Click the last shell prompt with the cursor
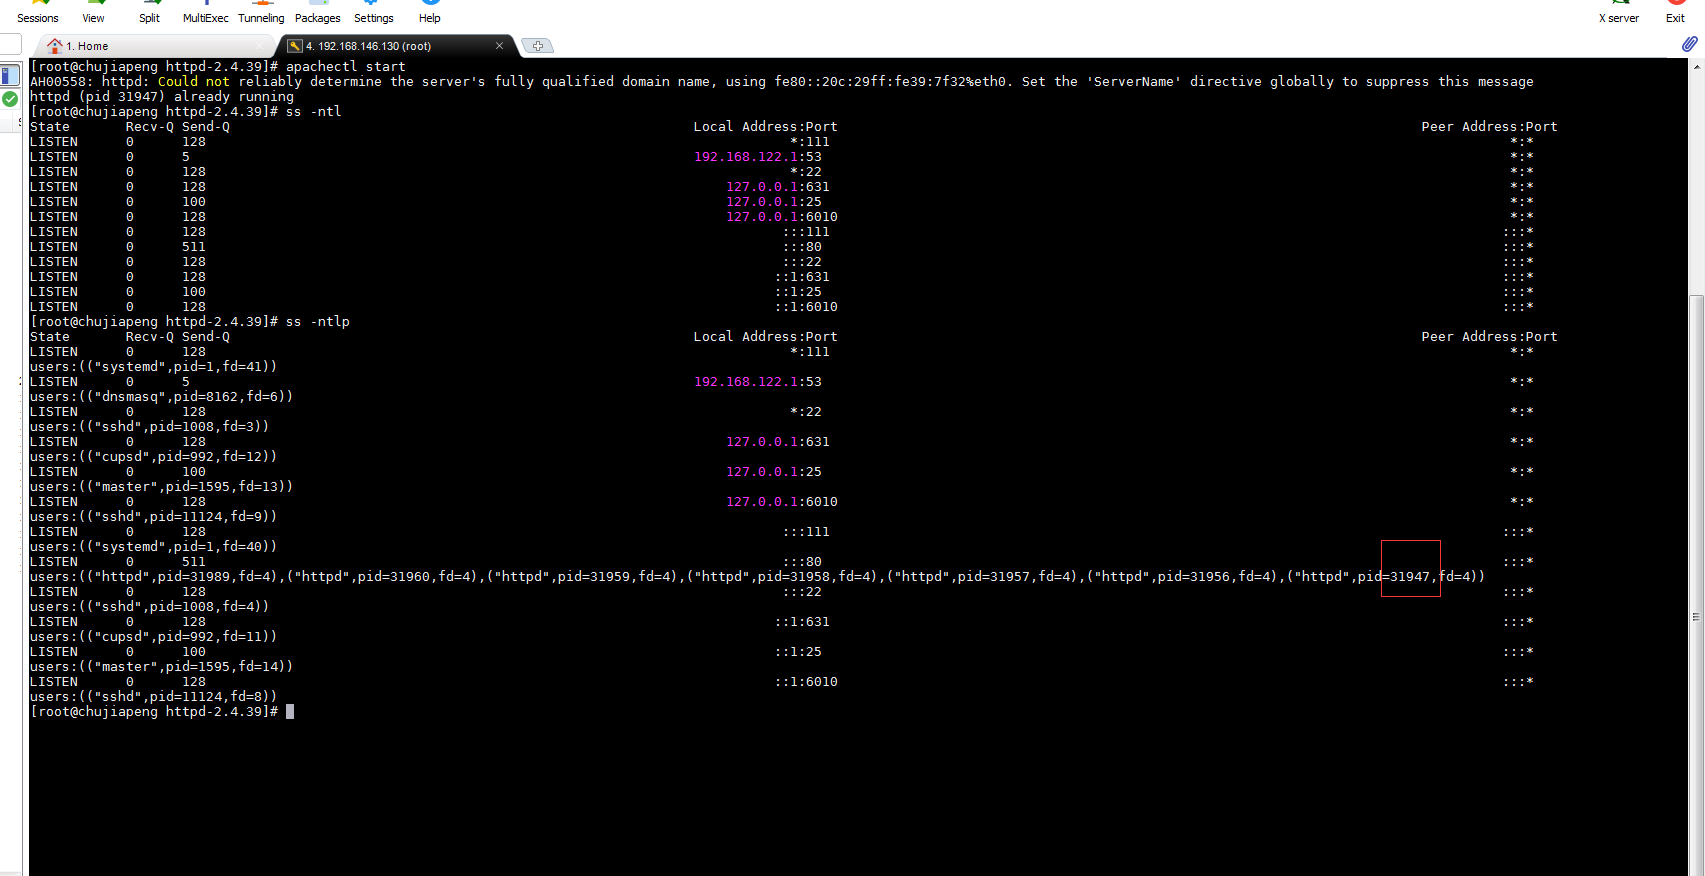This screenshot has width=1705, height=876. [x=162, y=712]
